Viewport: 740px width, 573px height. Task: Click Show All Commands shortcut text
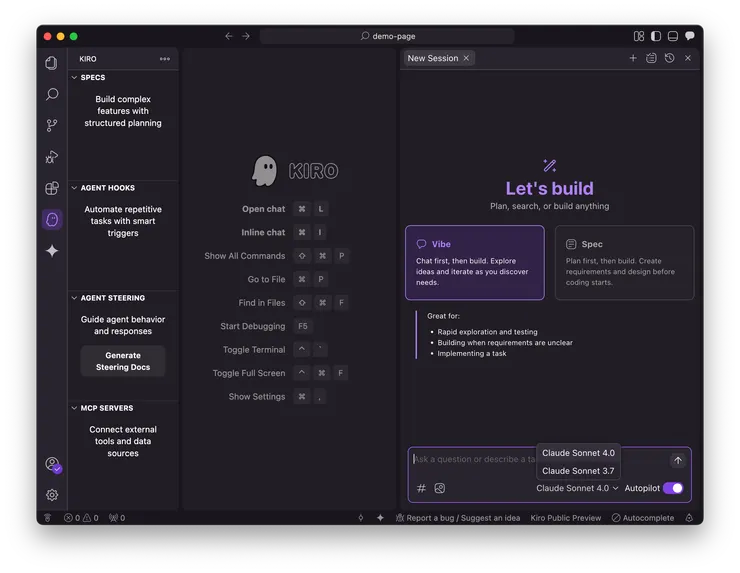[x=244, y=256]
